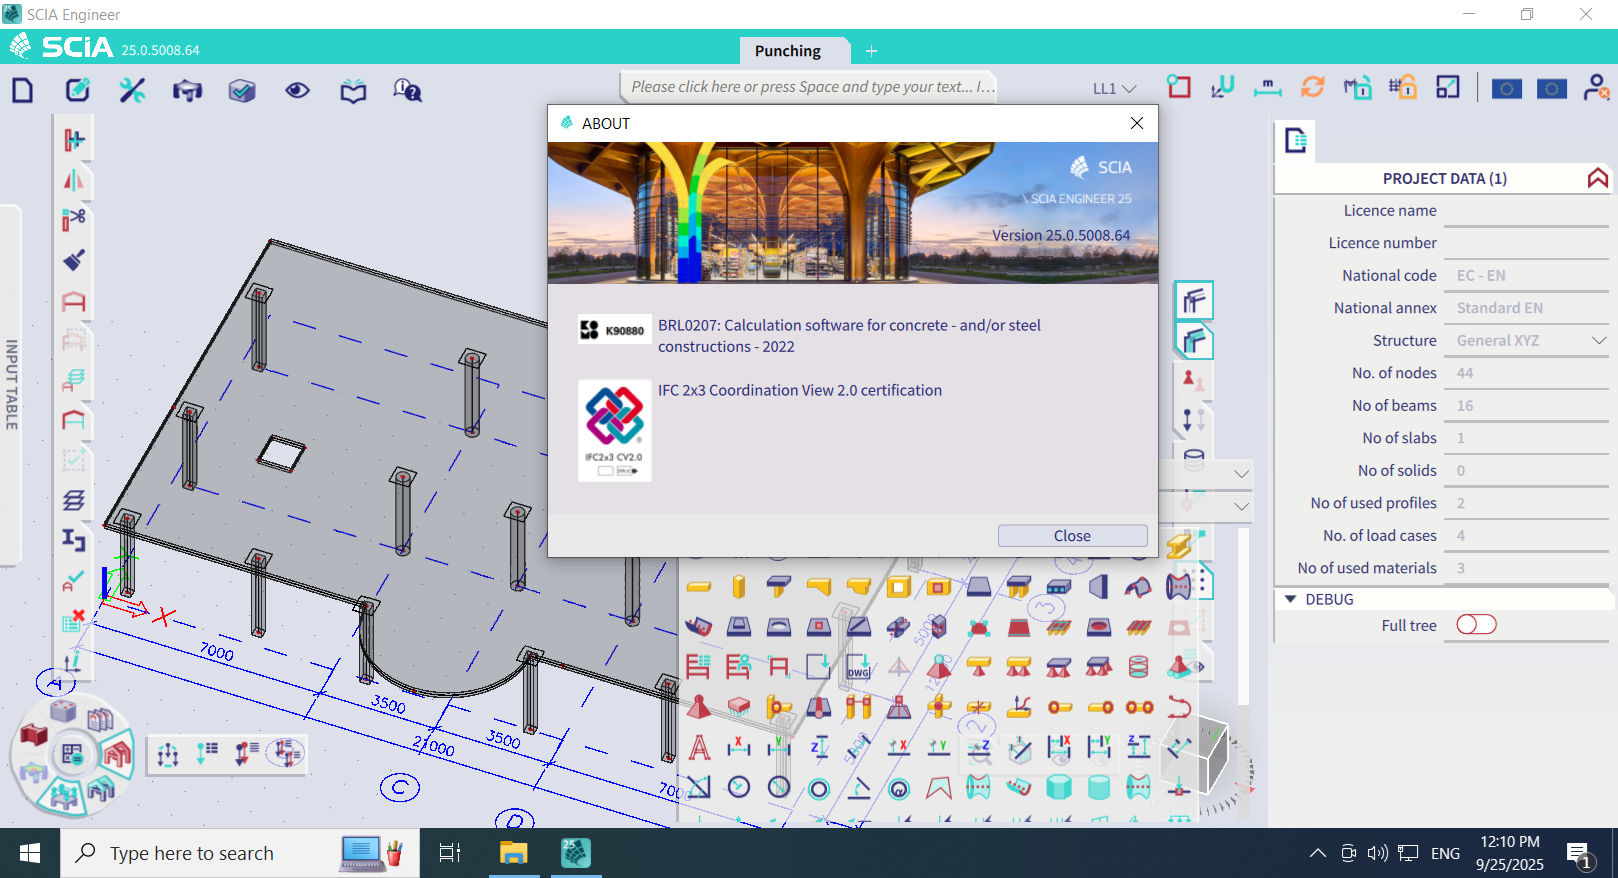Click the orange refresh arrows icon

pos(1312,88)
